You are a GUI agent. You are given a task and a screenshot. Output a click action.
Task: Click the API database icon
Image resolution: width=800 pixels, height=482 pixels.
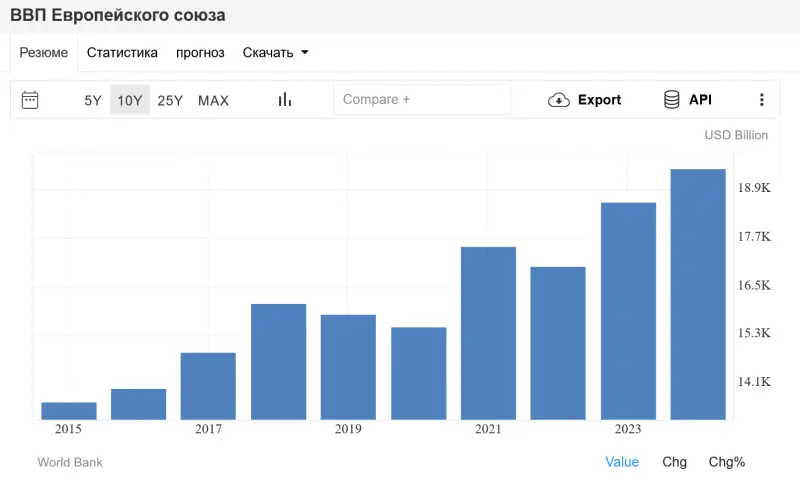click(671, 99)
